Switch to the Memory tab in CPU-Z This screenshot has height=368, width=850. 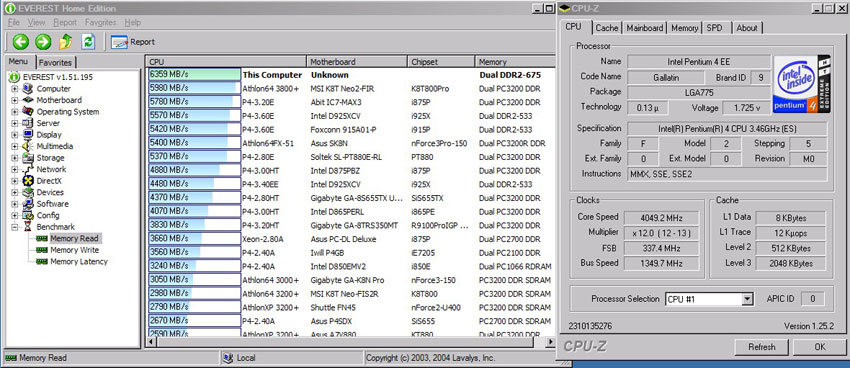point(684,28)
